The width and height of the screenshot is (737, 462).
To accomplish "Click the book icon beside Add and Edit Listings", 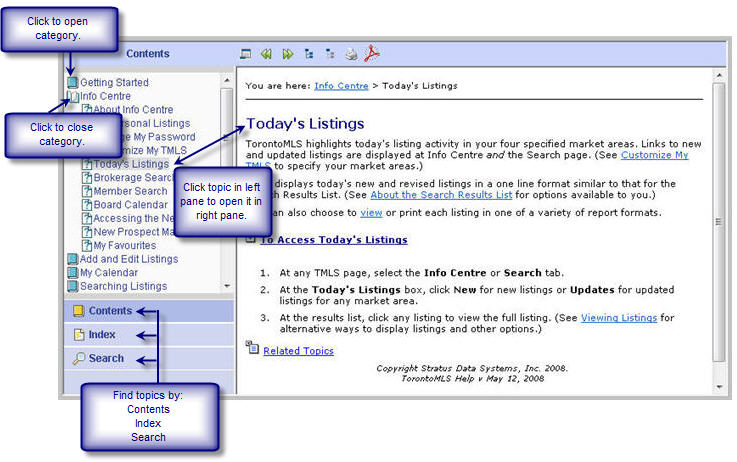I will pos(72,259).
